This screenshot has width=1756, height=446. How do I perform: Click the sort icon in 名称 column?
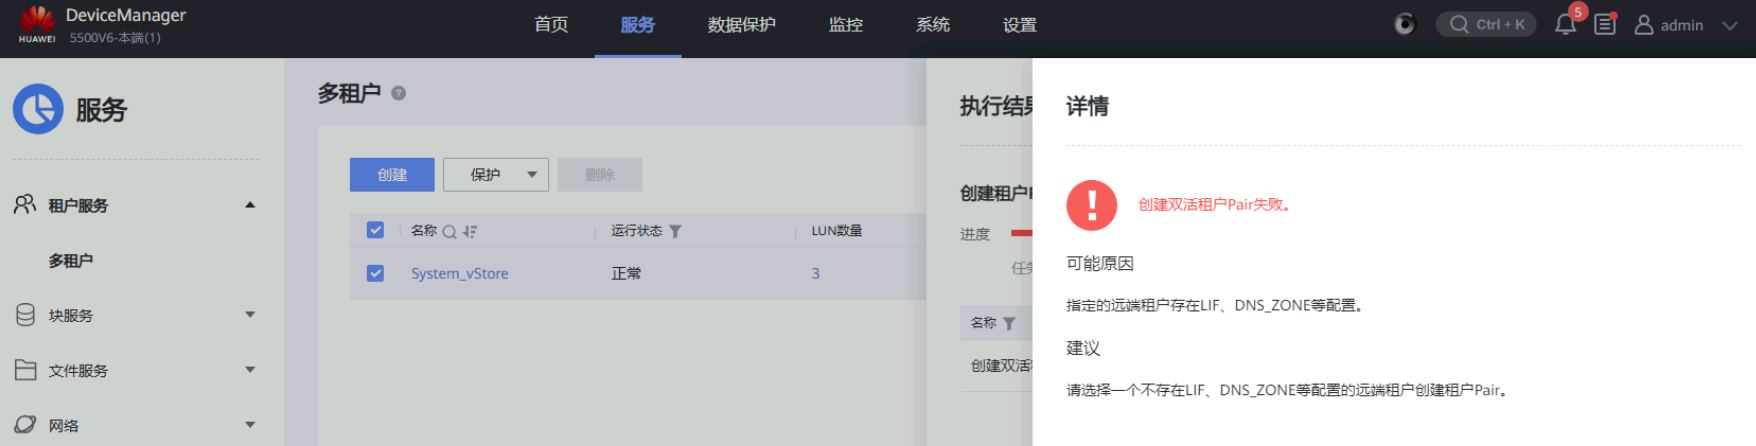pos(470,232)
